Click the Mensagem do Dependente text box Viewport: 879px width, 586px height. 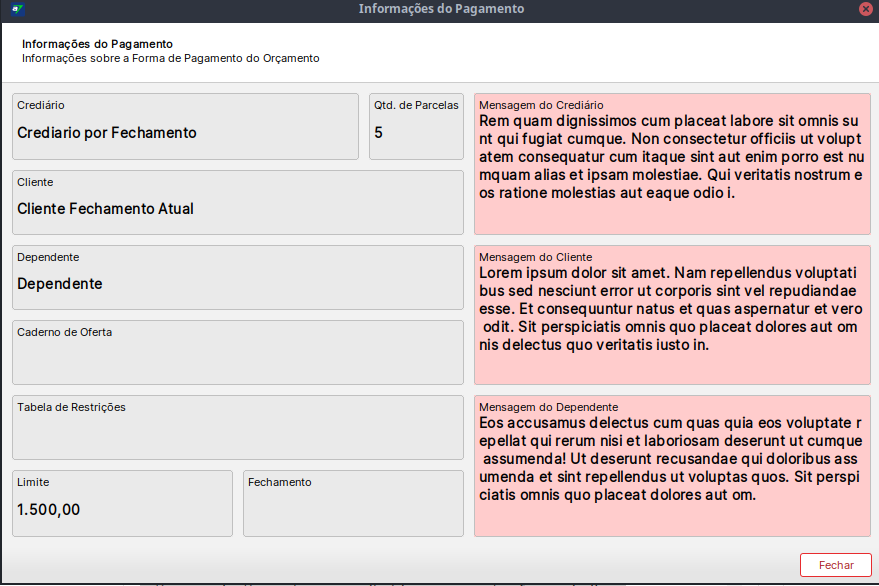pyautogui.click(x=672, y=467)
